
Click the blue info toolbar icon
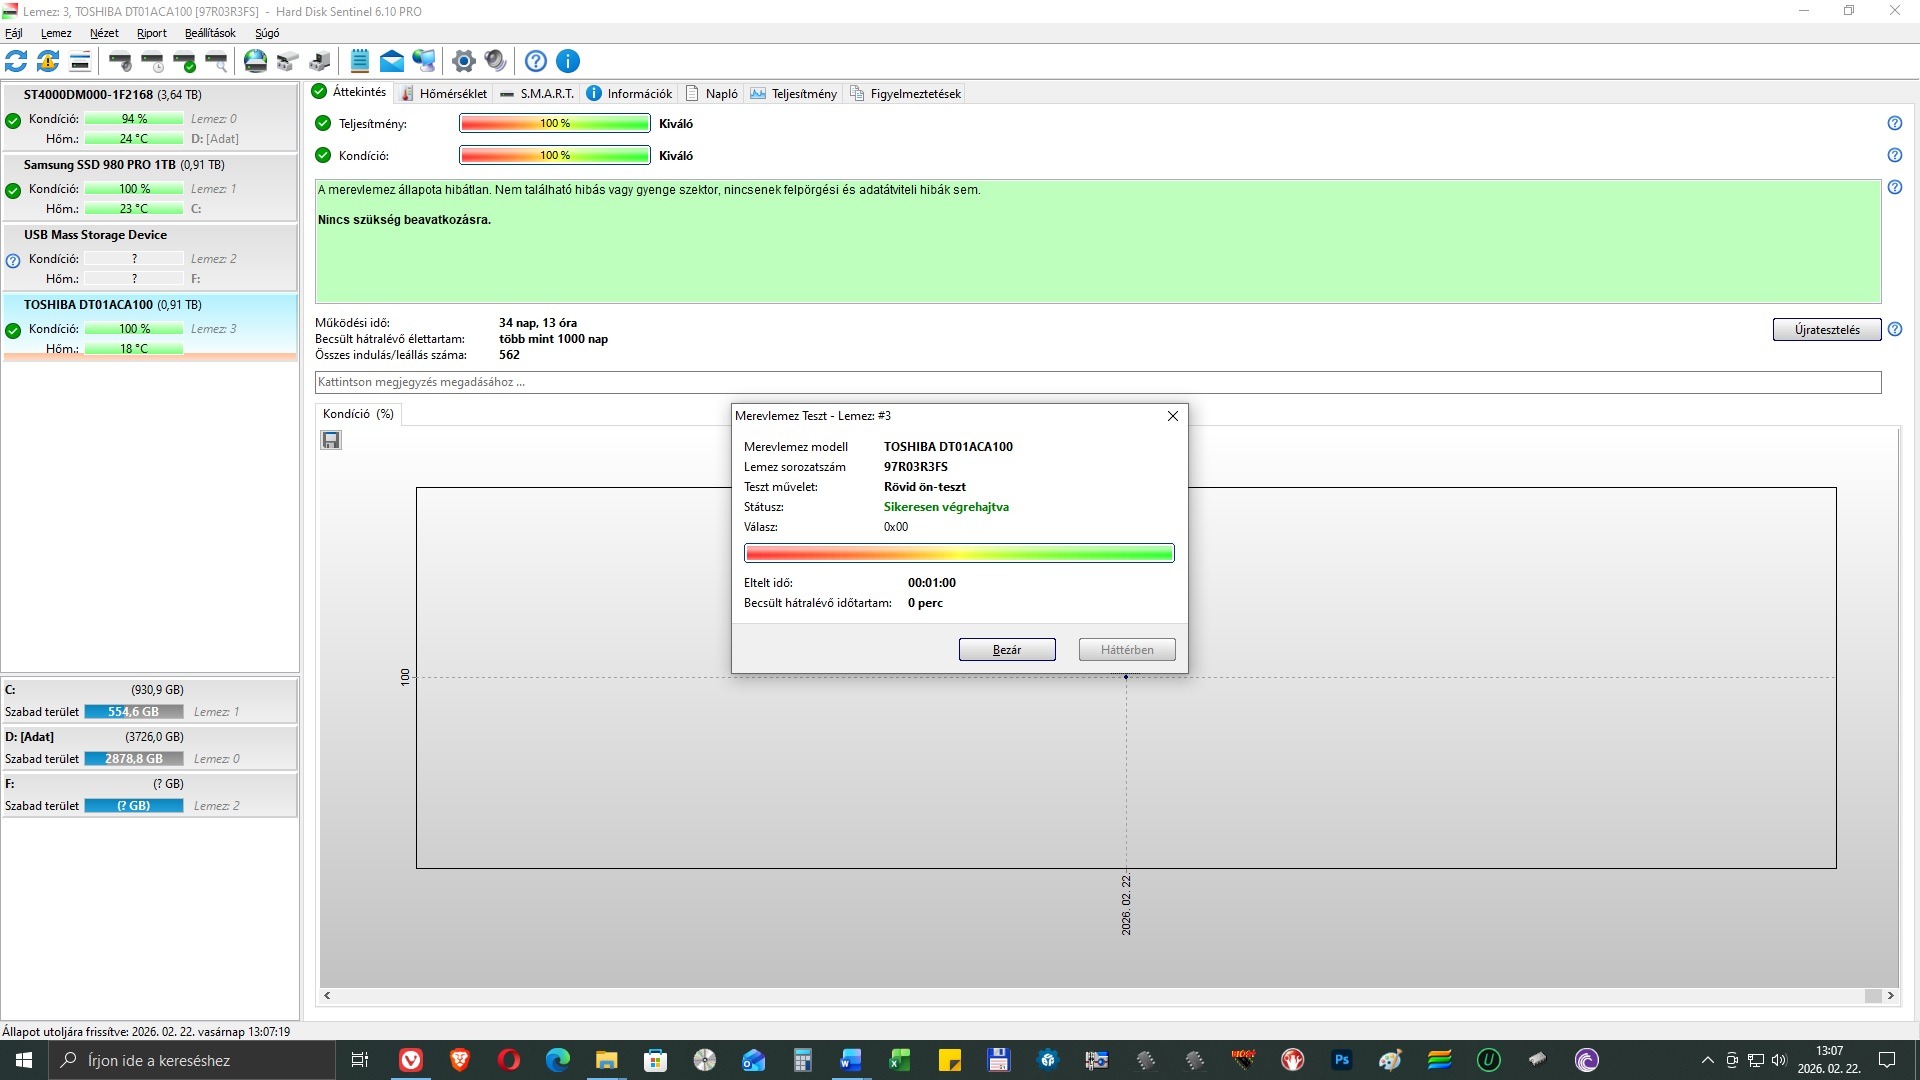click(568, 61)
